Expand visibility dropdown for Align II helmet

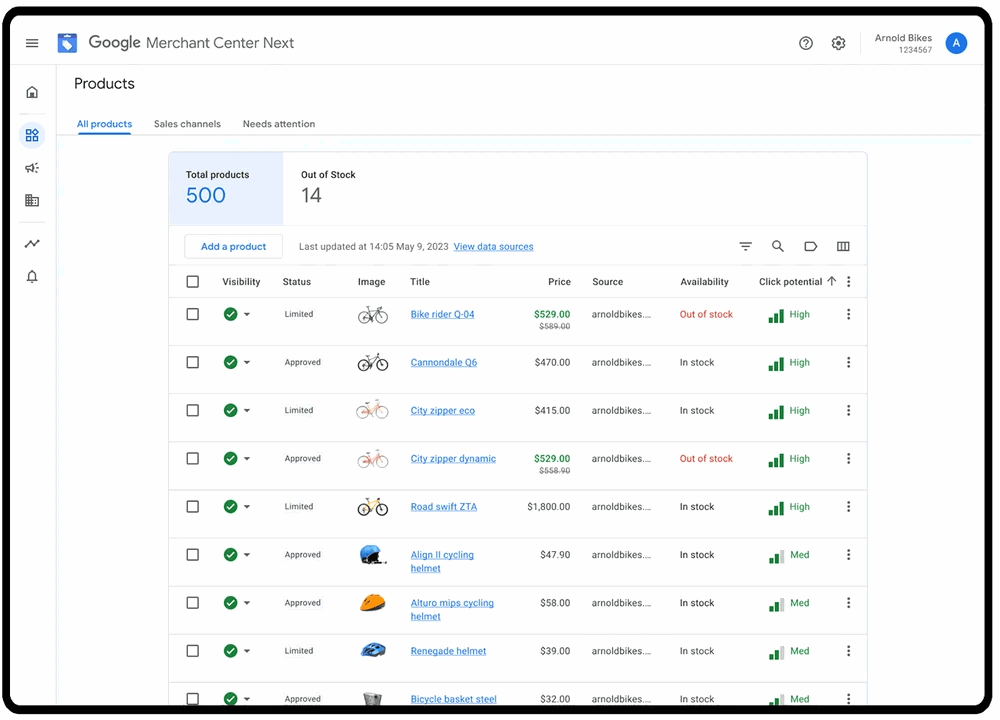point(247,555)
